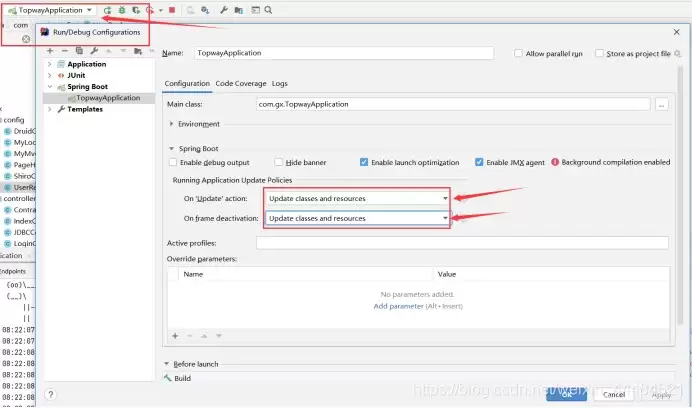Click Add parameter link
Viewport: 692px width, 408px height.
coord(399,306)
